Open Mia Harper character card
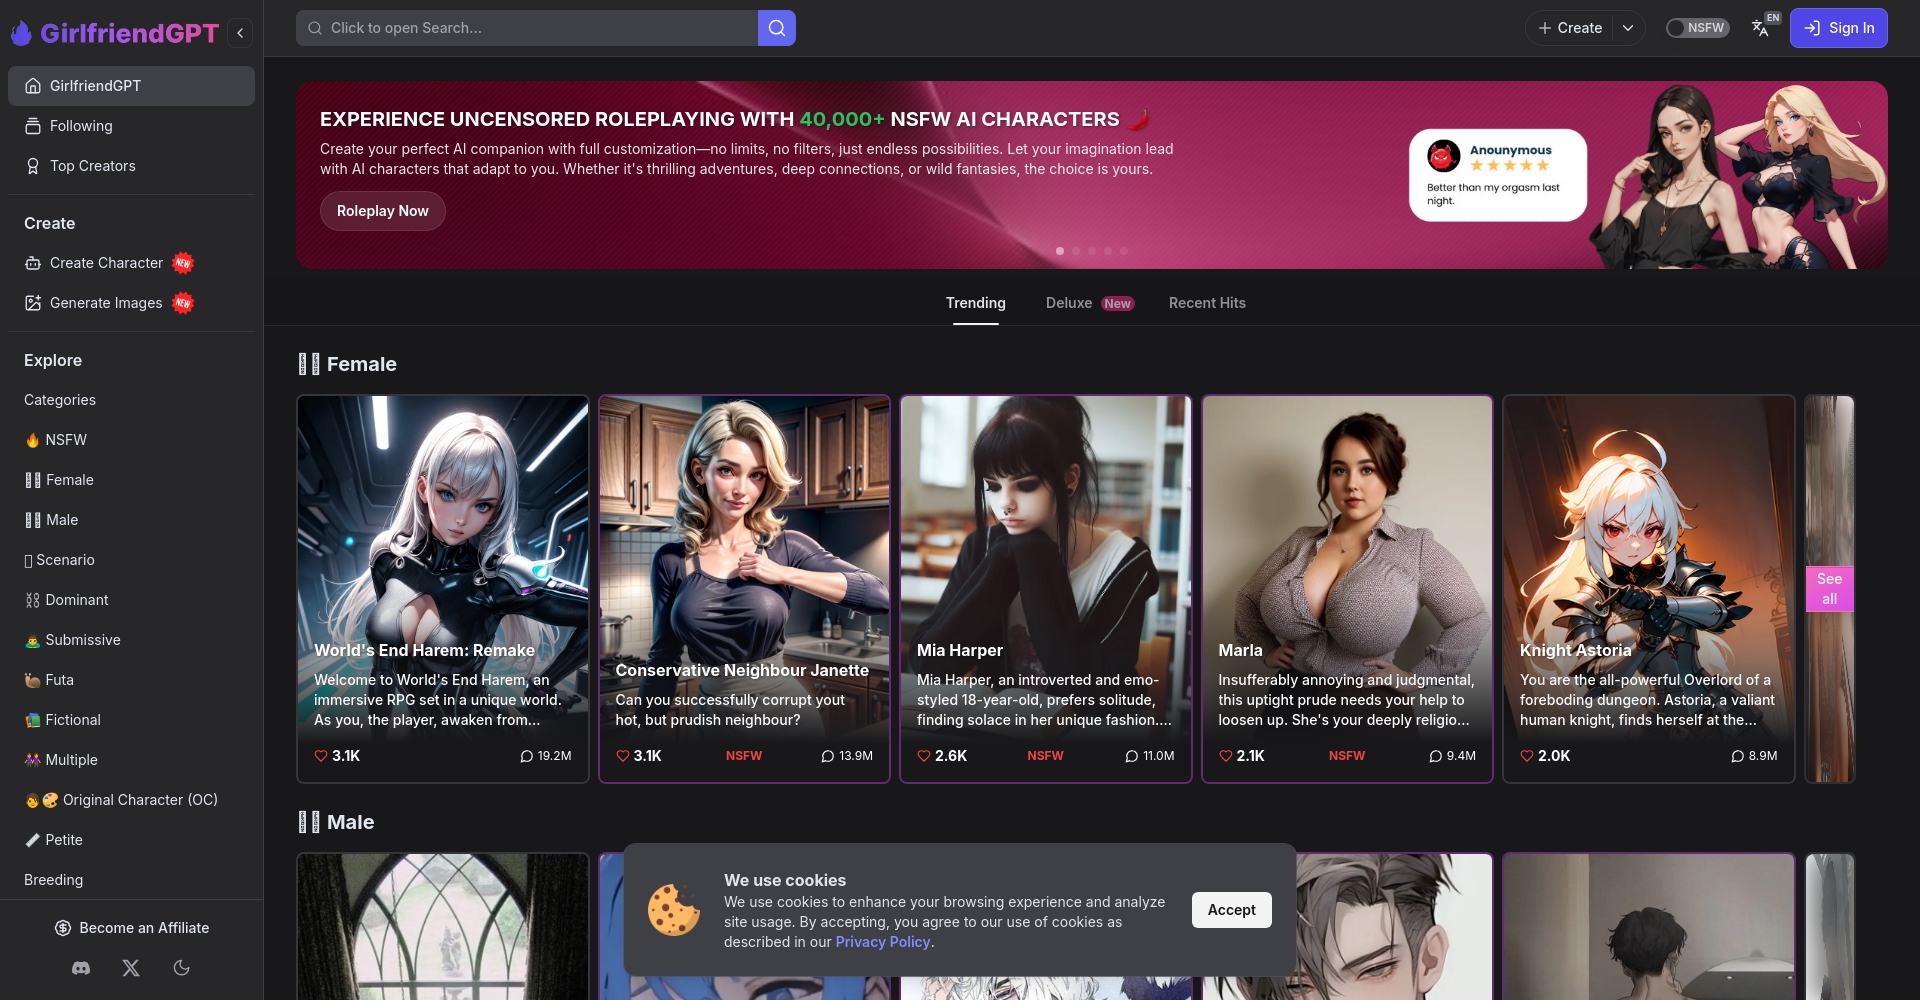Image resolution: width=1920 pixels, height=1000 pixels. coord(1046,589)
